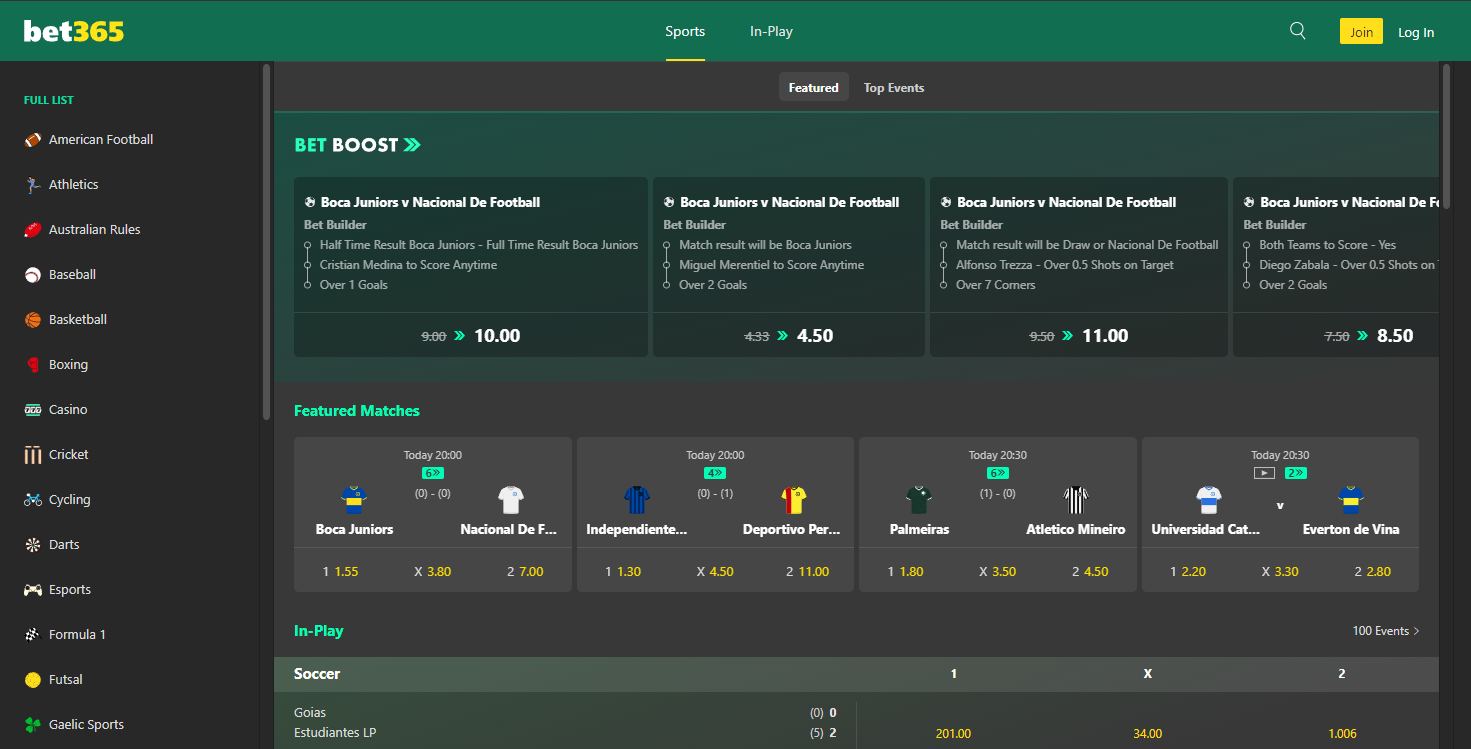Screen dimensions: 1471x749
Task: Open Goias v Estudiantes LP match
Action: (x=565, y=723)
